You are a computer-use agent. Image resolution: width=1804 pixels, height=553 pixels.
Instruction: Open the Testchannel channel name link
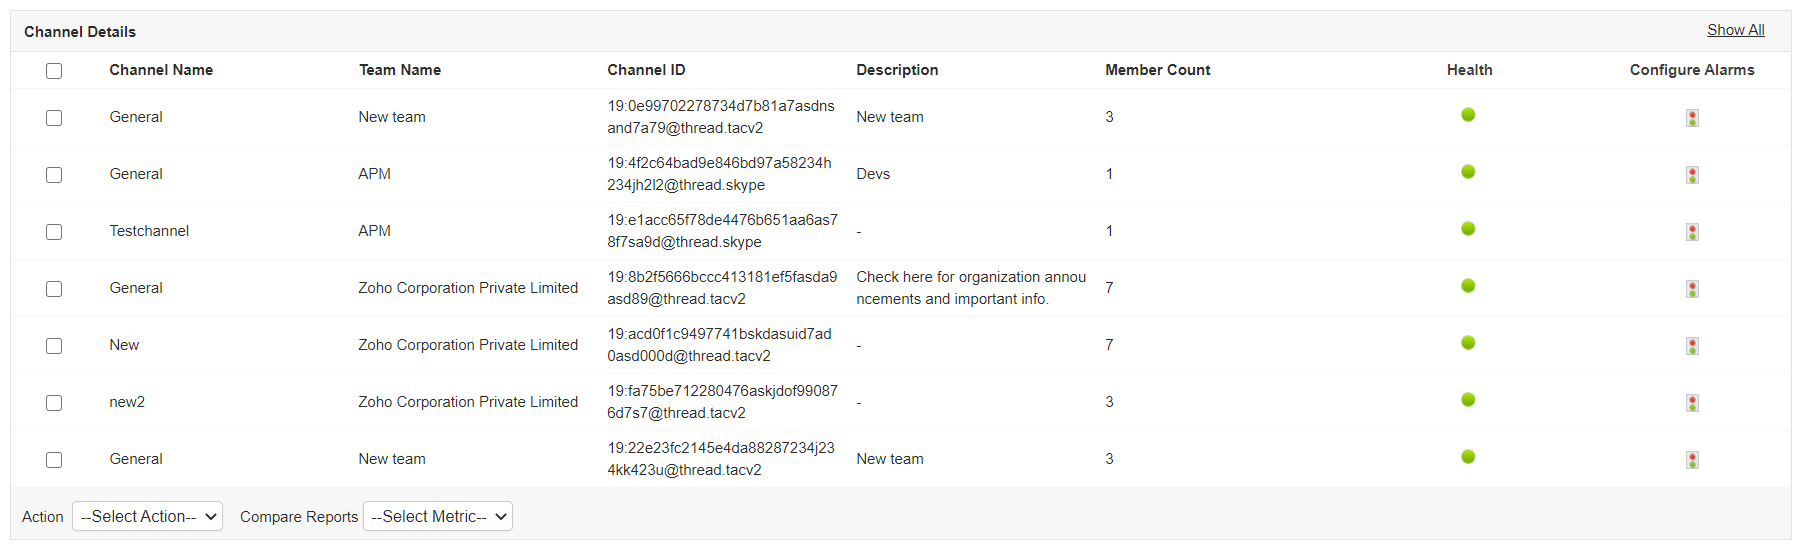click(x=149, y=231)
